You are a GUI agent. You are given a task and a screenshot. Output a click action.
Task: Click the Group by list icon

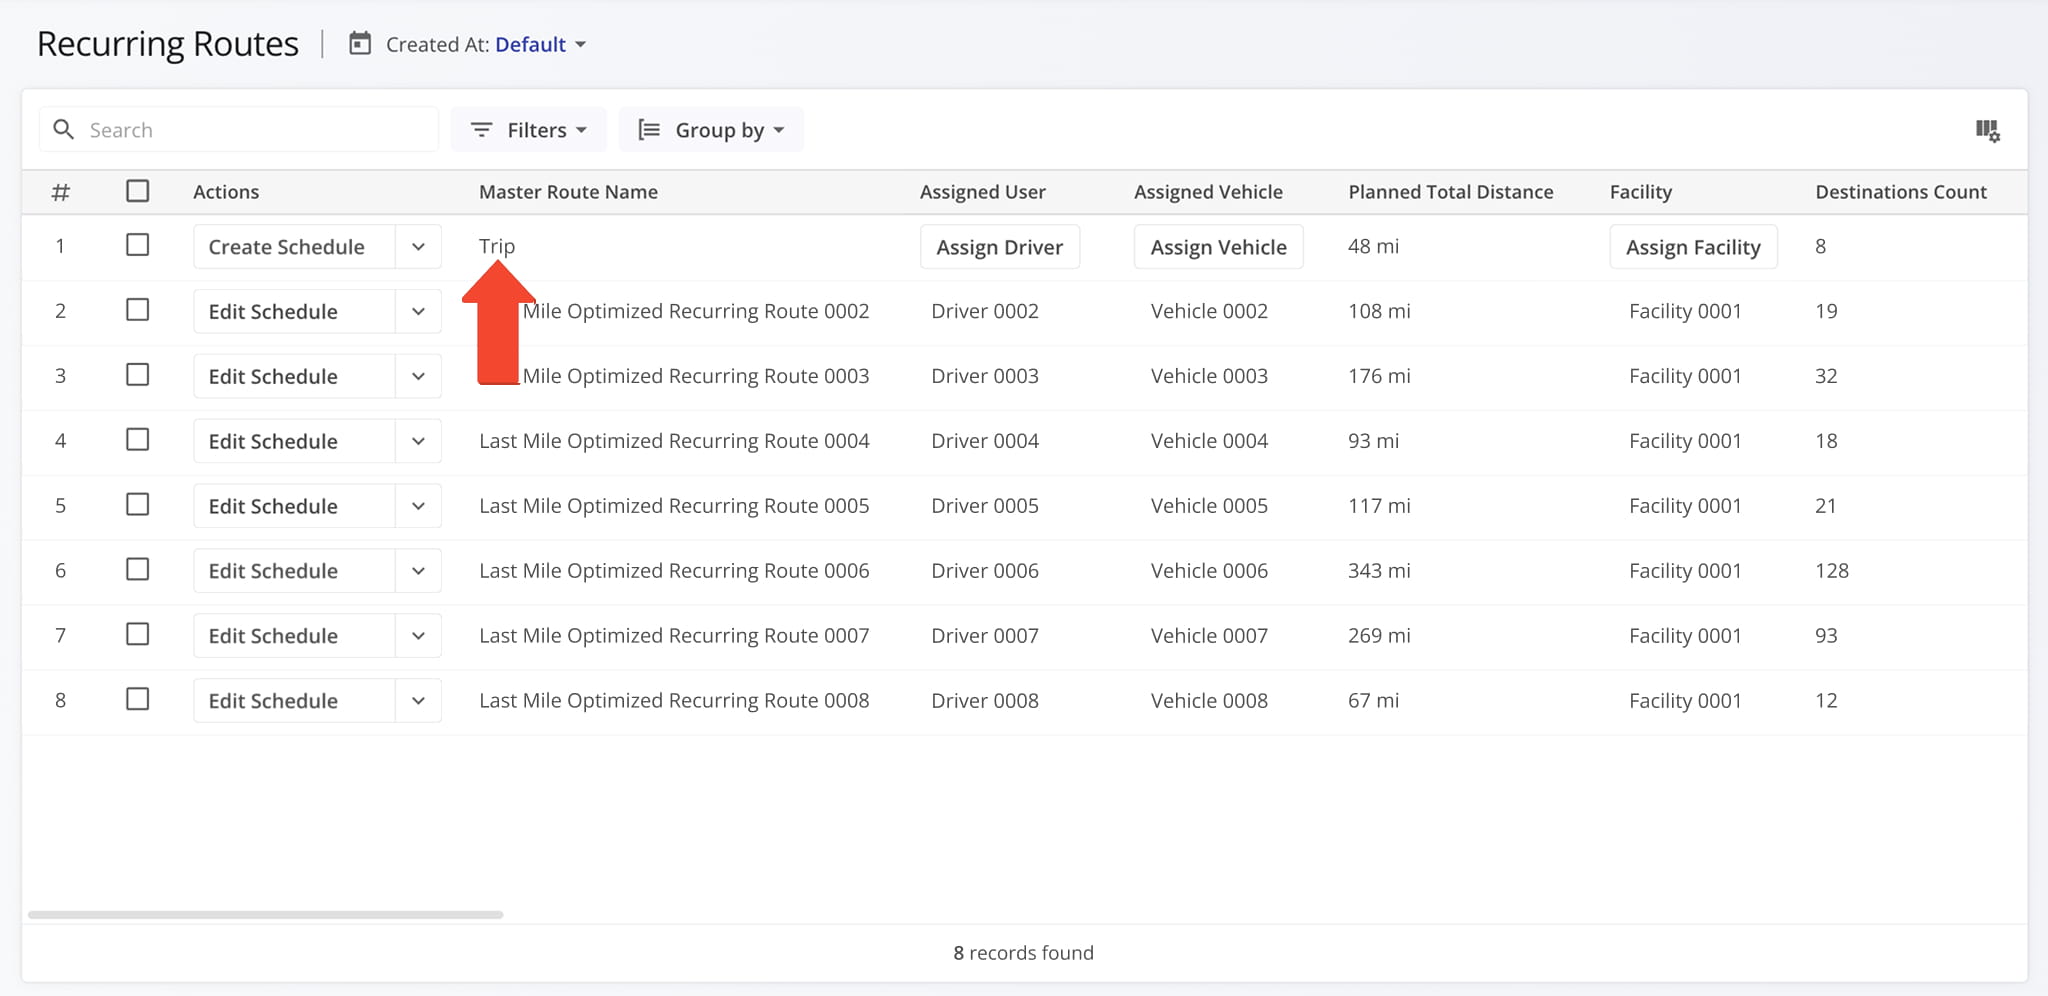(649, 130)
